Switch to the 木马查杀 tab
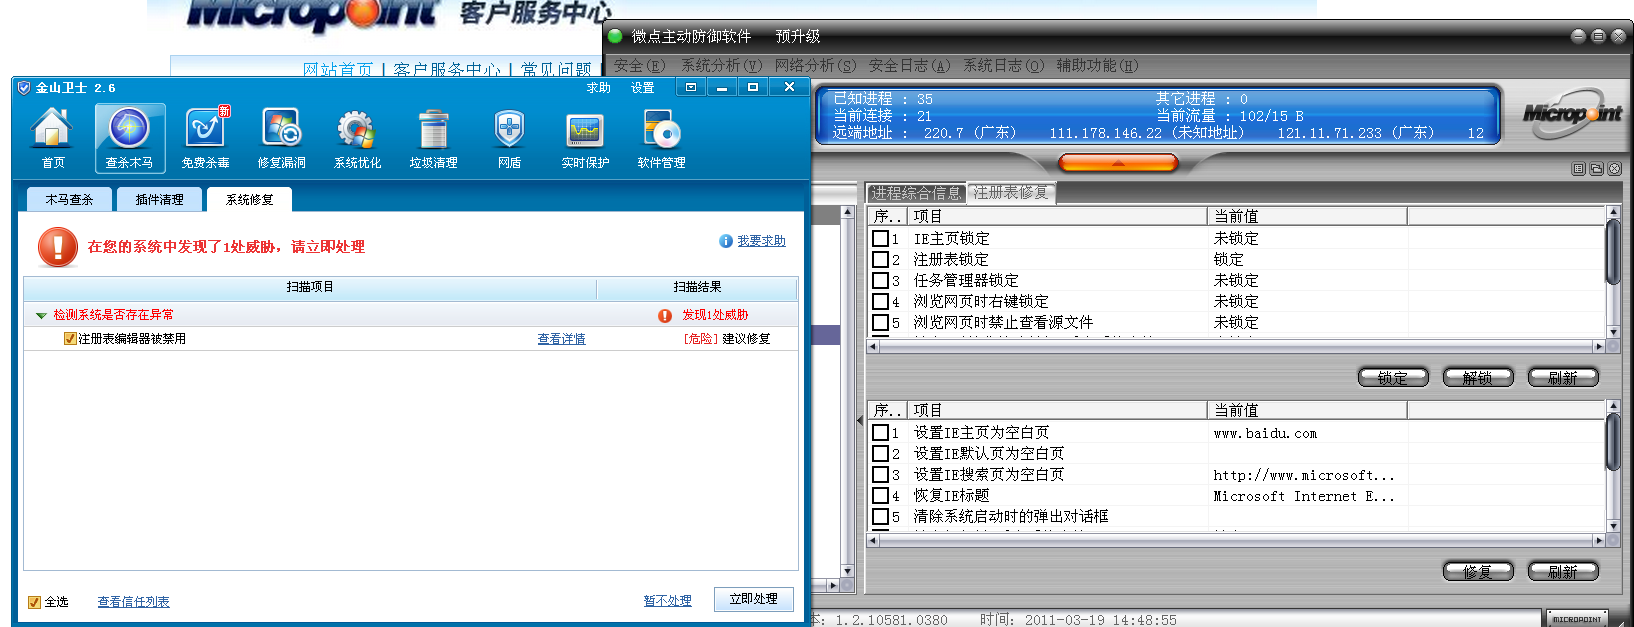The image size is (1634, 627). pos(69,200)
